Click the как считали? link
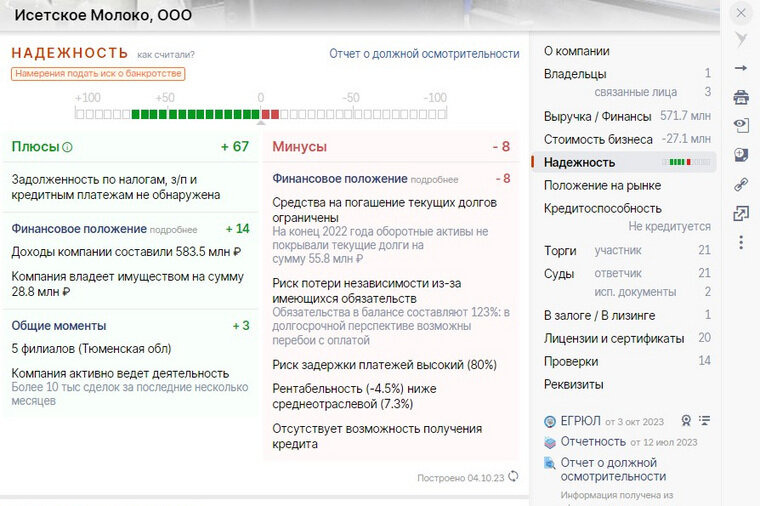760x506 pixels. click(166, 55)
